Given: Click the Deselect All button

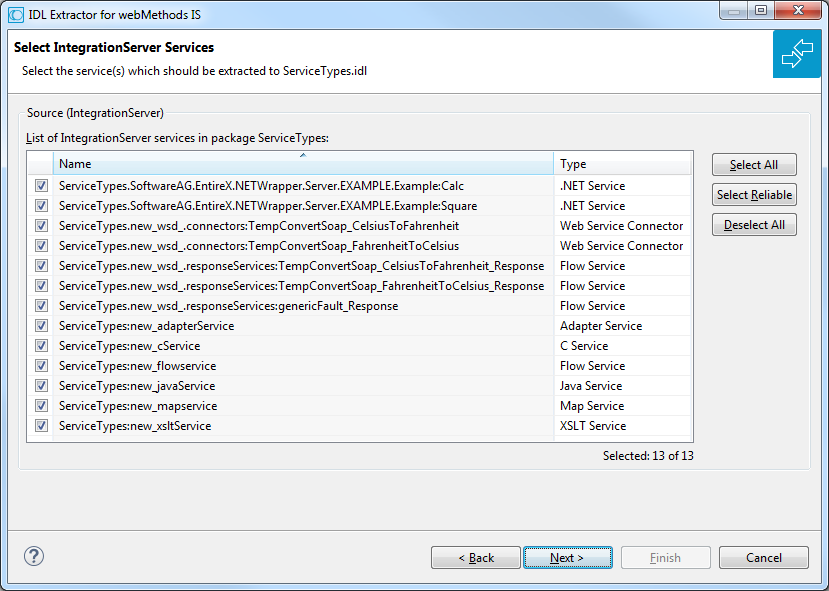Looking at the screenshot, I should click(754, 225).
